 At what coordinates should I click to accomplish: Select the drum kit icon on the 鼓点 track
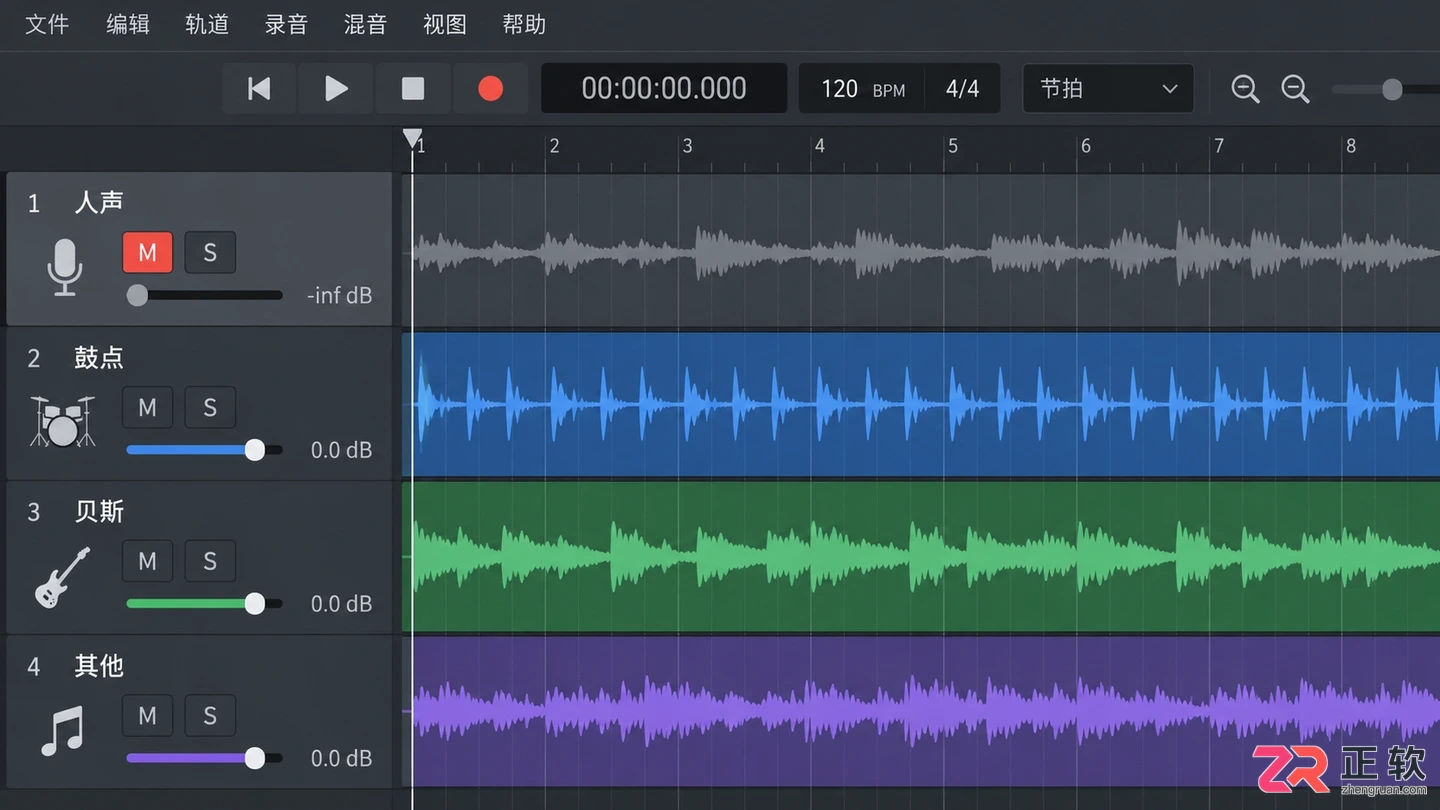click(62, 421)
